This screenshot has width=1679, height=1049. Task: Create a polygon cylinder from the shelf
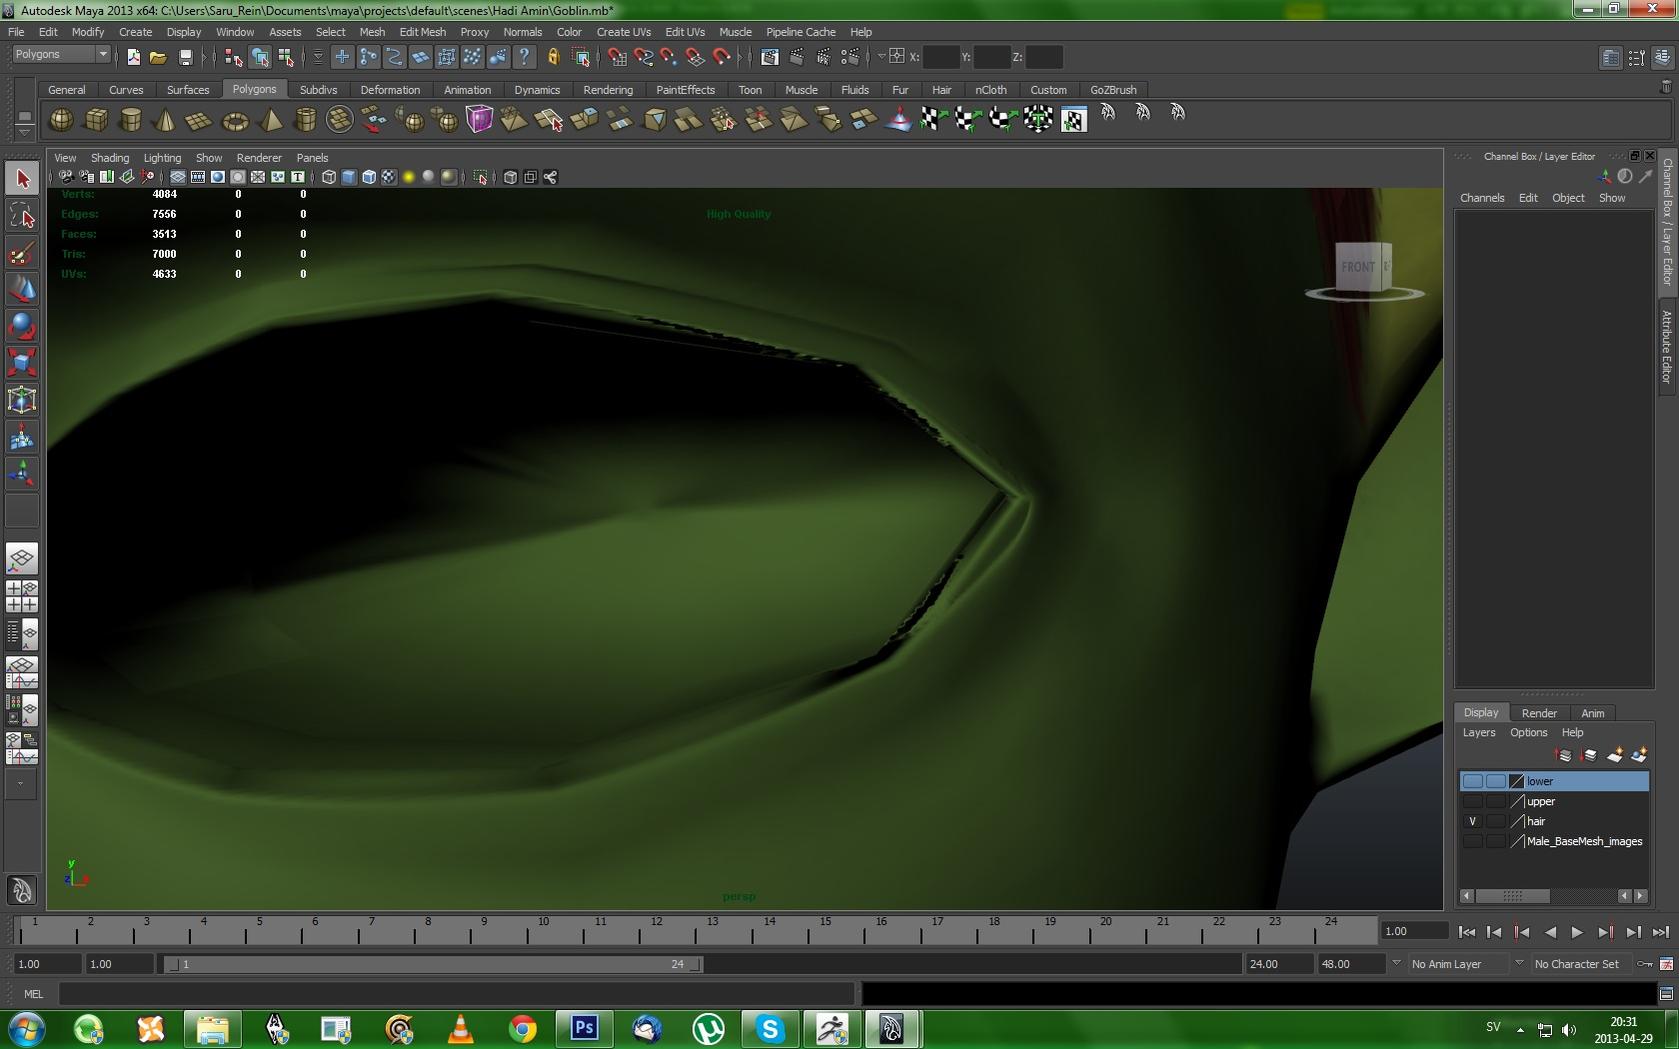(130, 120)
